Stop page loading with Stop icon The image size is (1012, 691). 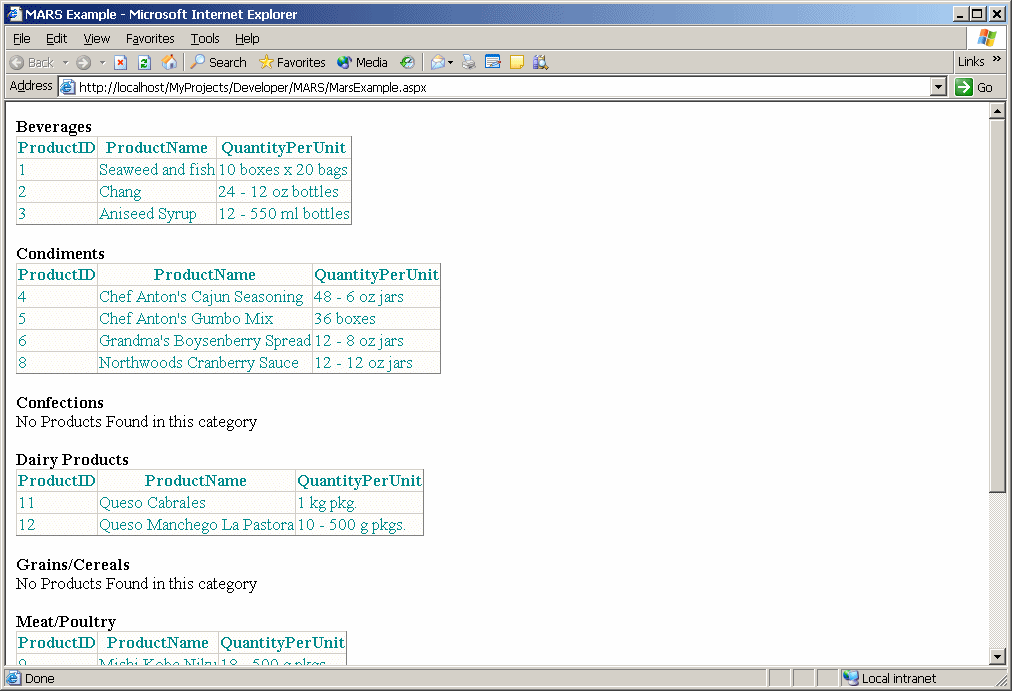121,63
